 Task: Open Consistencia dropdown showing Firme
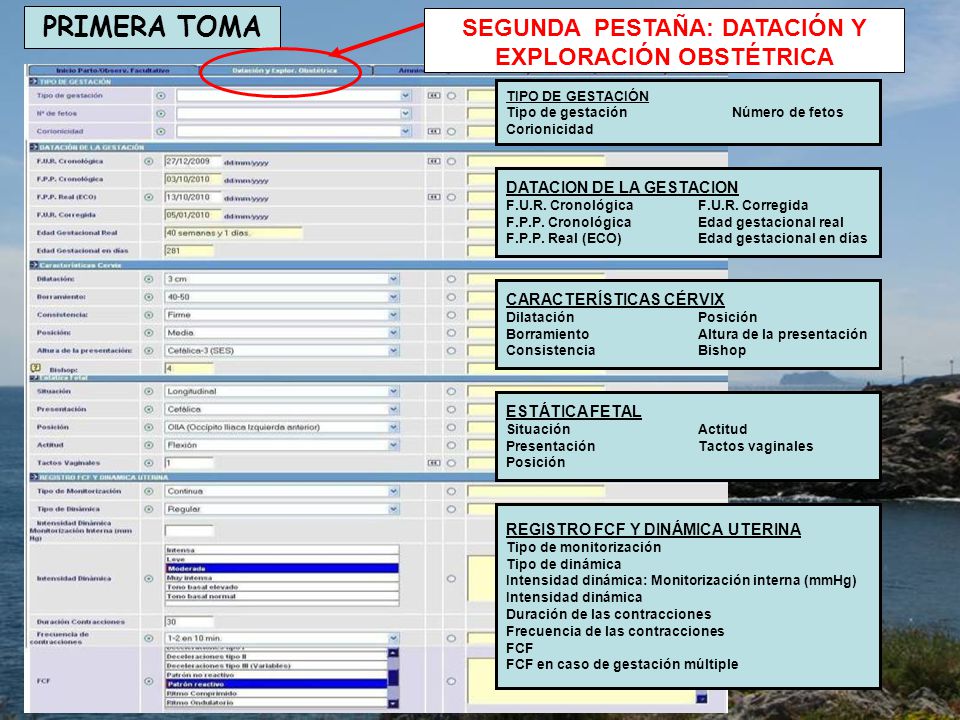pos(394,315)
